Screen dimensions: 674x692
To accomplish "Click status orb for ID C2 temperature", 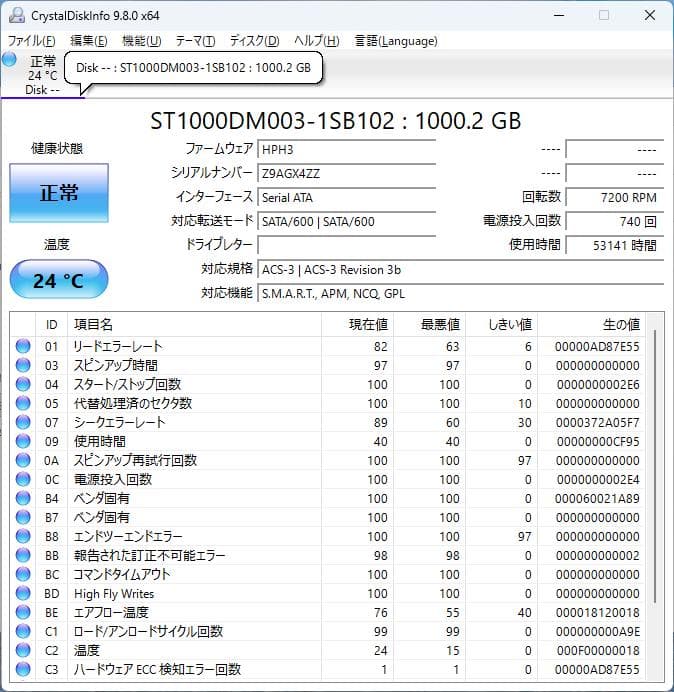I will (x=23, y=650).
